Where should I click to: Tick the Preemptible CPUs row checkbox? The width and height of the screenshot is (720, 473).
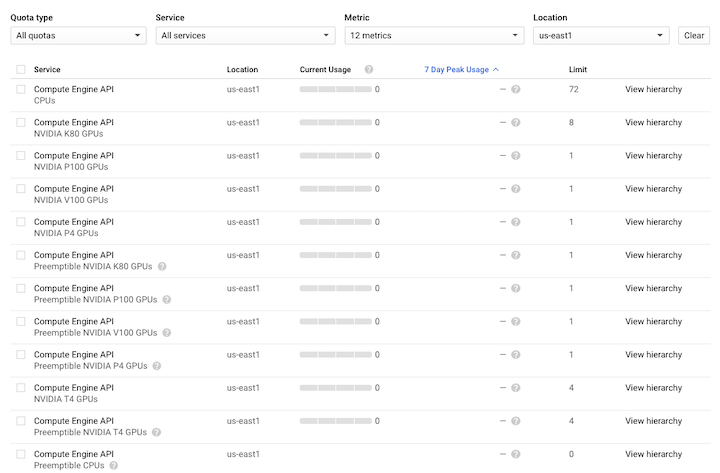[21, 454]
